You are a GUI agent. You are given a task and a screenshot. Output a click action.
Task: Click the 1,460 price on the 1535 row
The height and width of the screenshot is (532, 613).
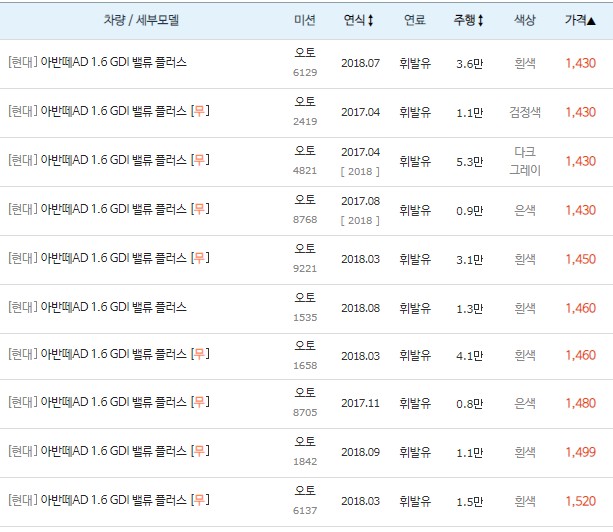[581, 308]
